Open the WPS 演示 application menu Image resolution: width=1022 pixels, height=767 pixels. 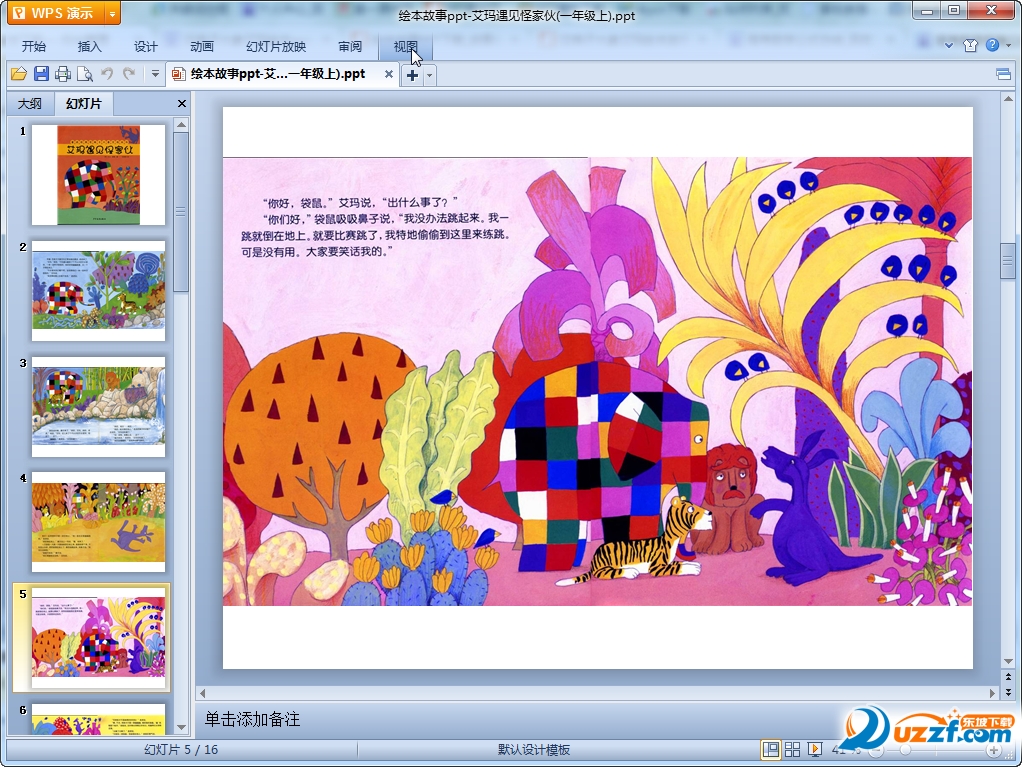(55, 13)
